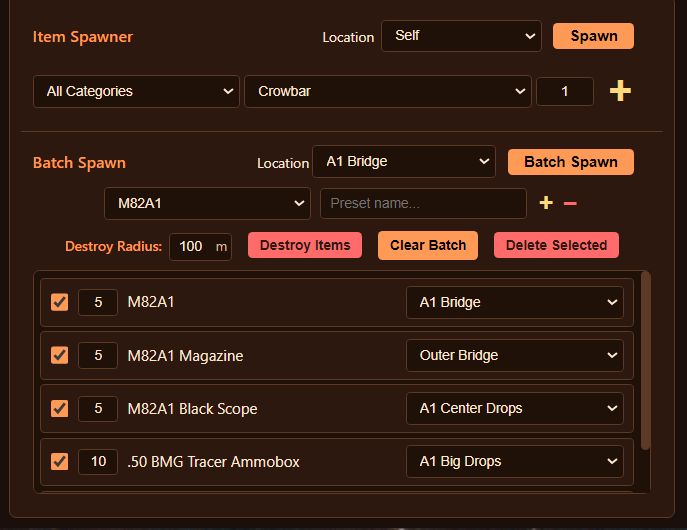687x530 pixels.
Task: Click the .50 BMG Tracer Ammobox label
Action: pos(213,462)
